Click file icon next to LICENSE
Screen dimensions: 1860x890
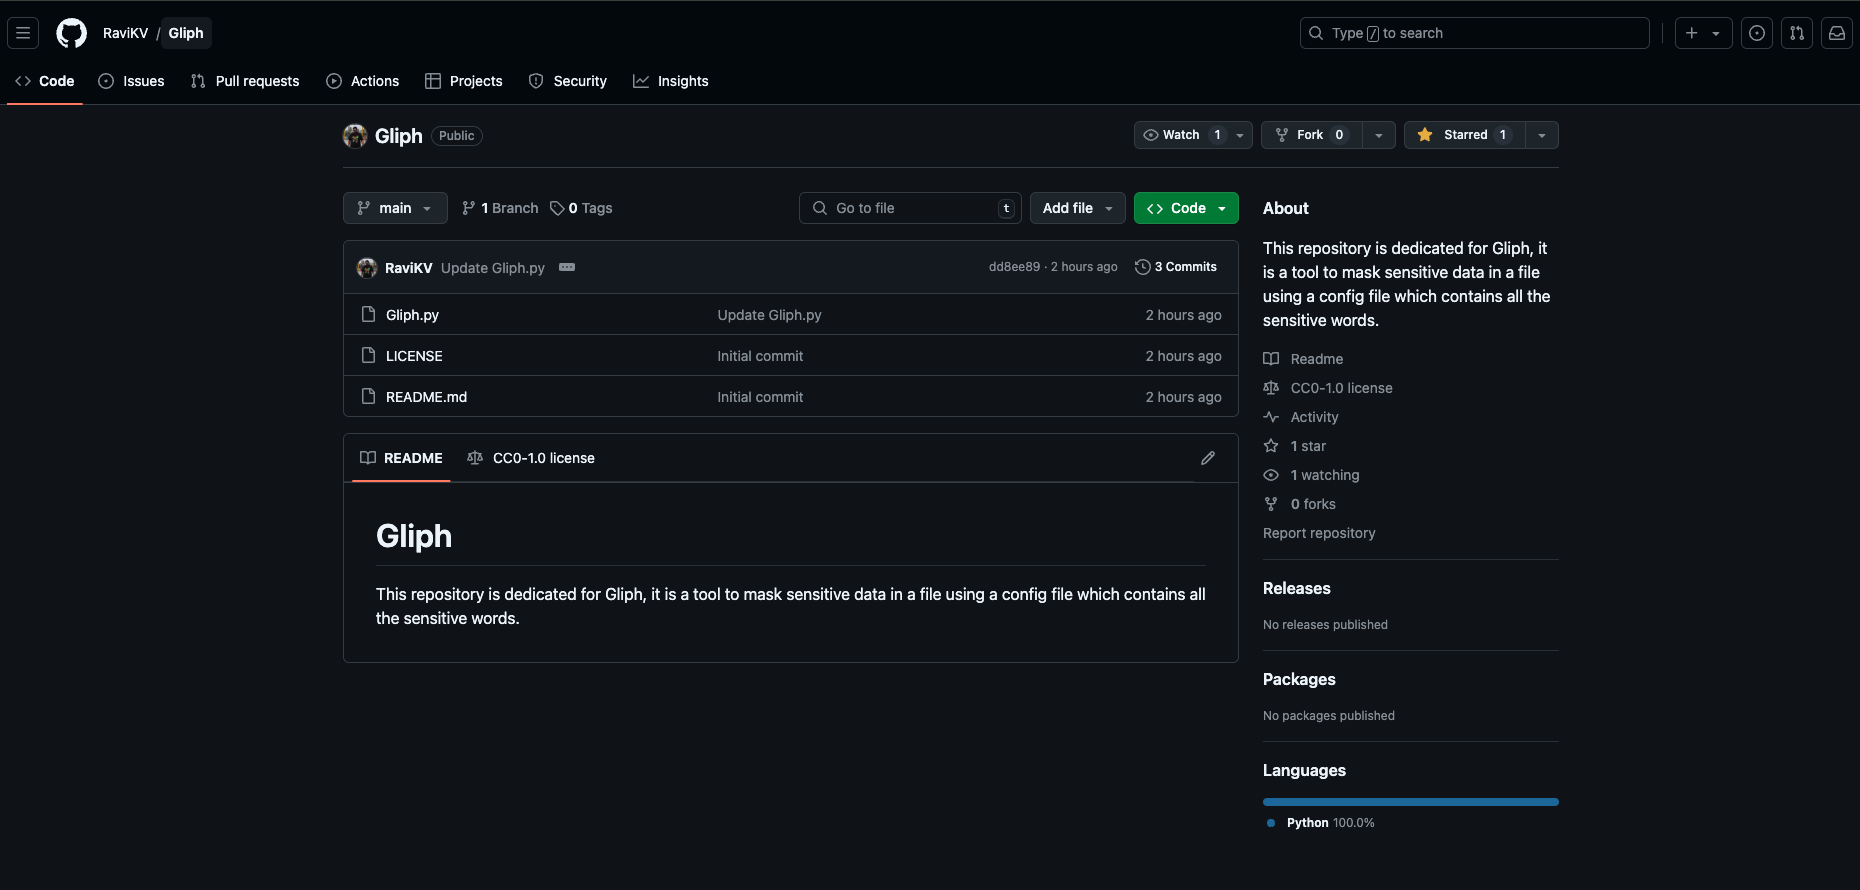point(368,355)
